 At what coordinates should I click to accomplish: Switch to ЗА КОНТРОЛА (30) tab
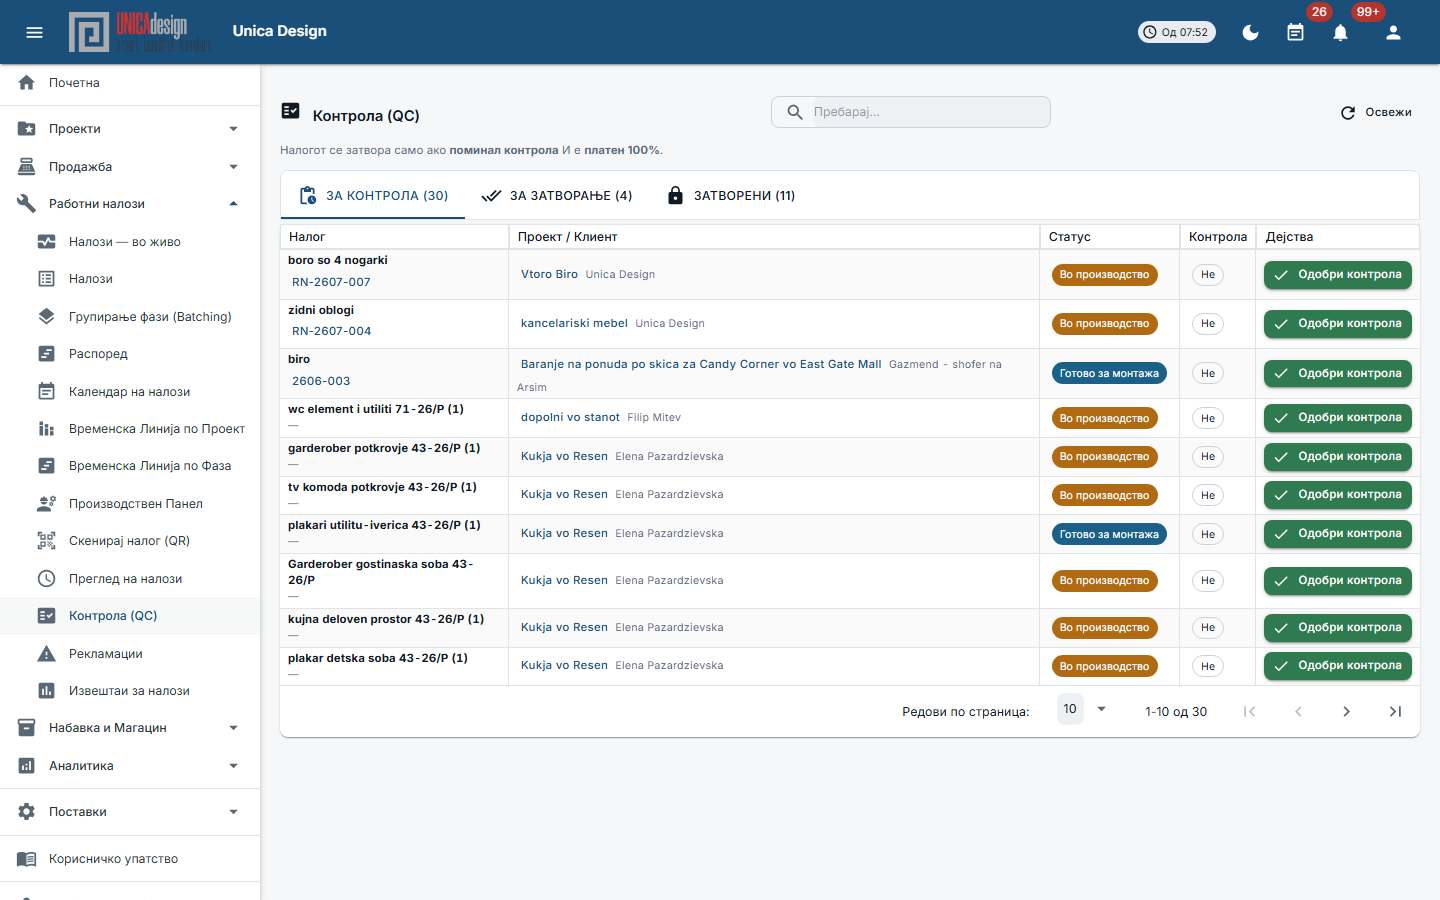point(373,196)
